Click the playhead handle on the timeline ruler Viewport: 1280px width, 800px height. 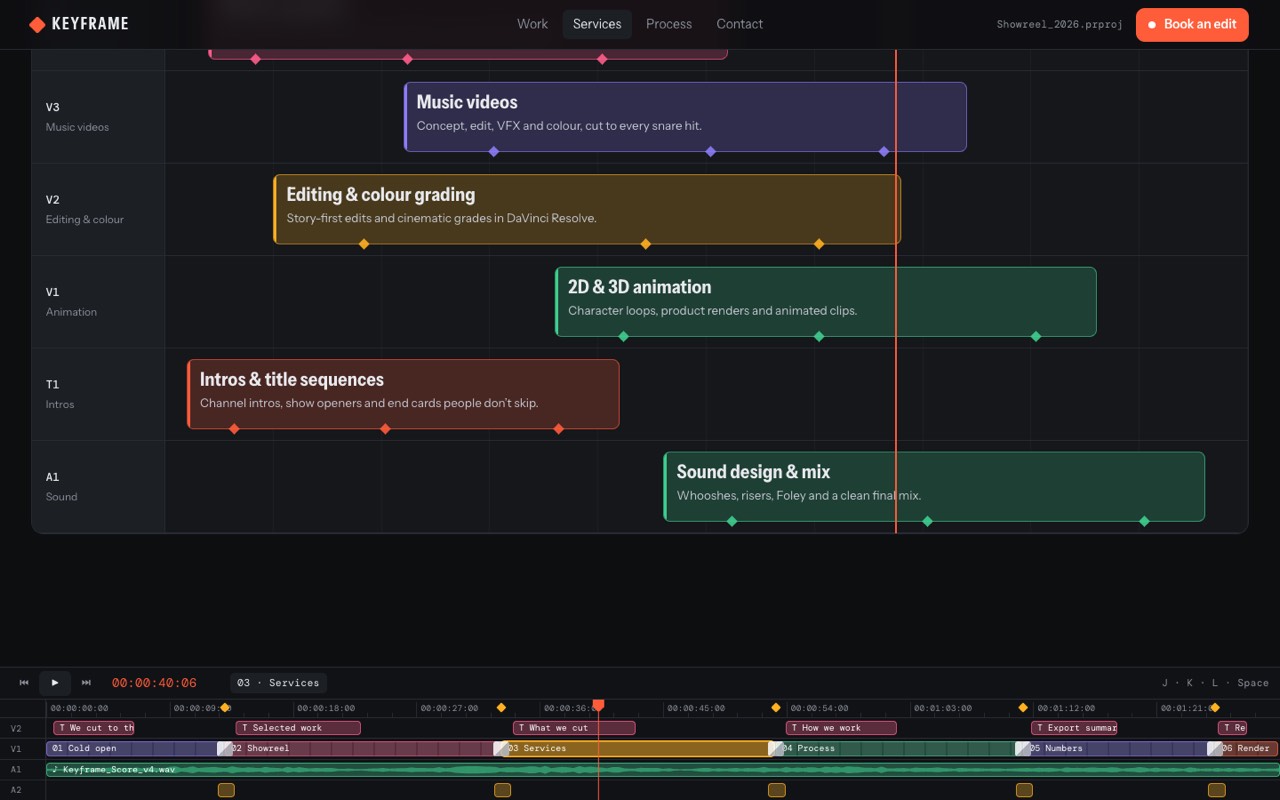(598, 706)
